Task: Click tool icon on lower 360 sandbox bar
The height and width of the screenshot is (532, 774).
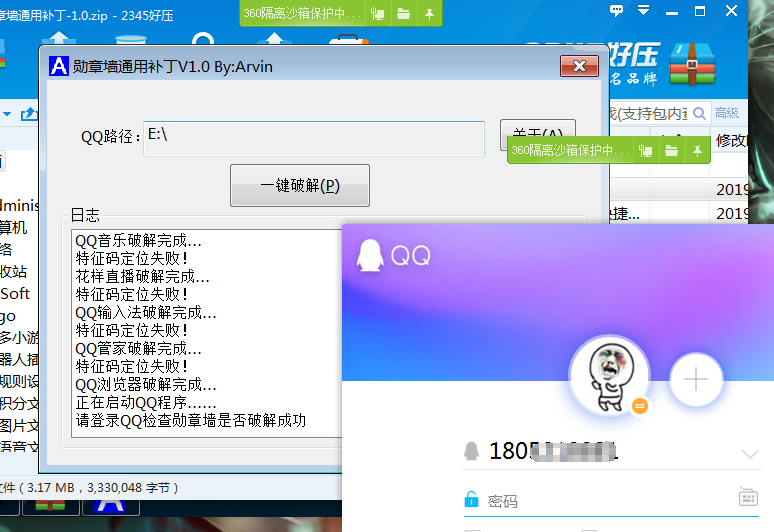Action: tap(645, 151)
